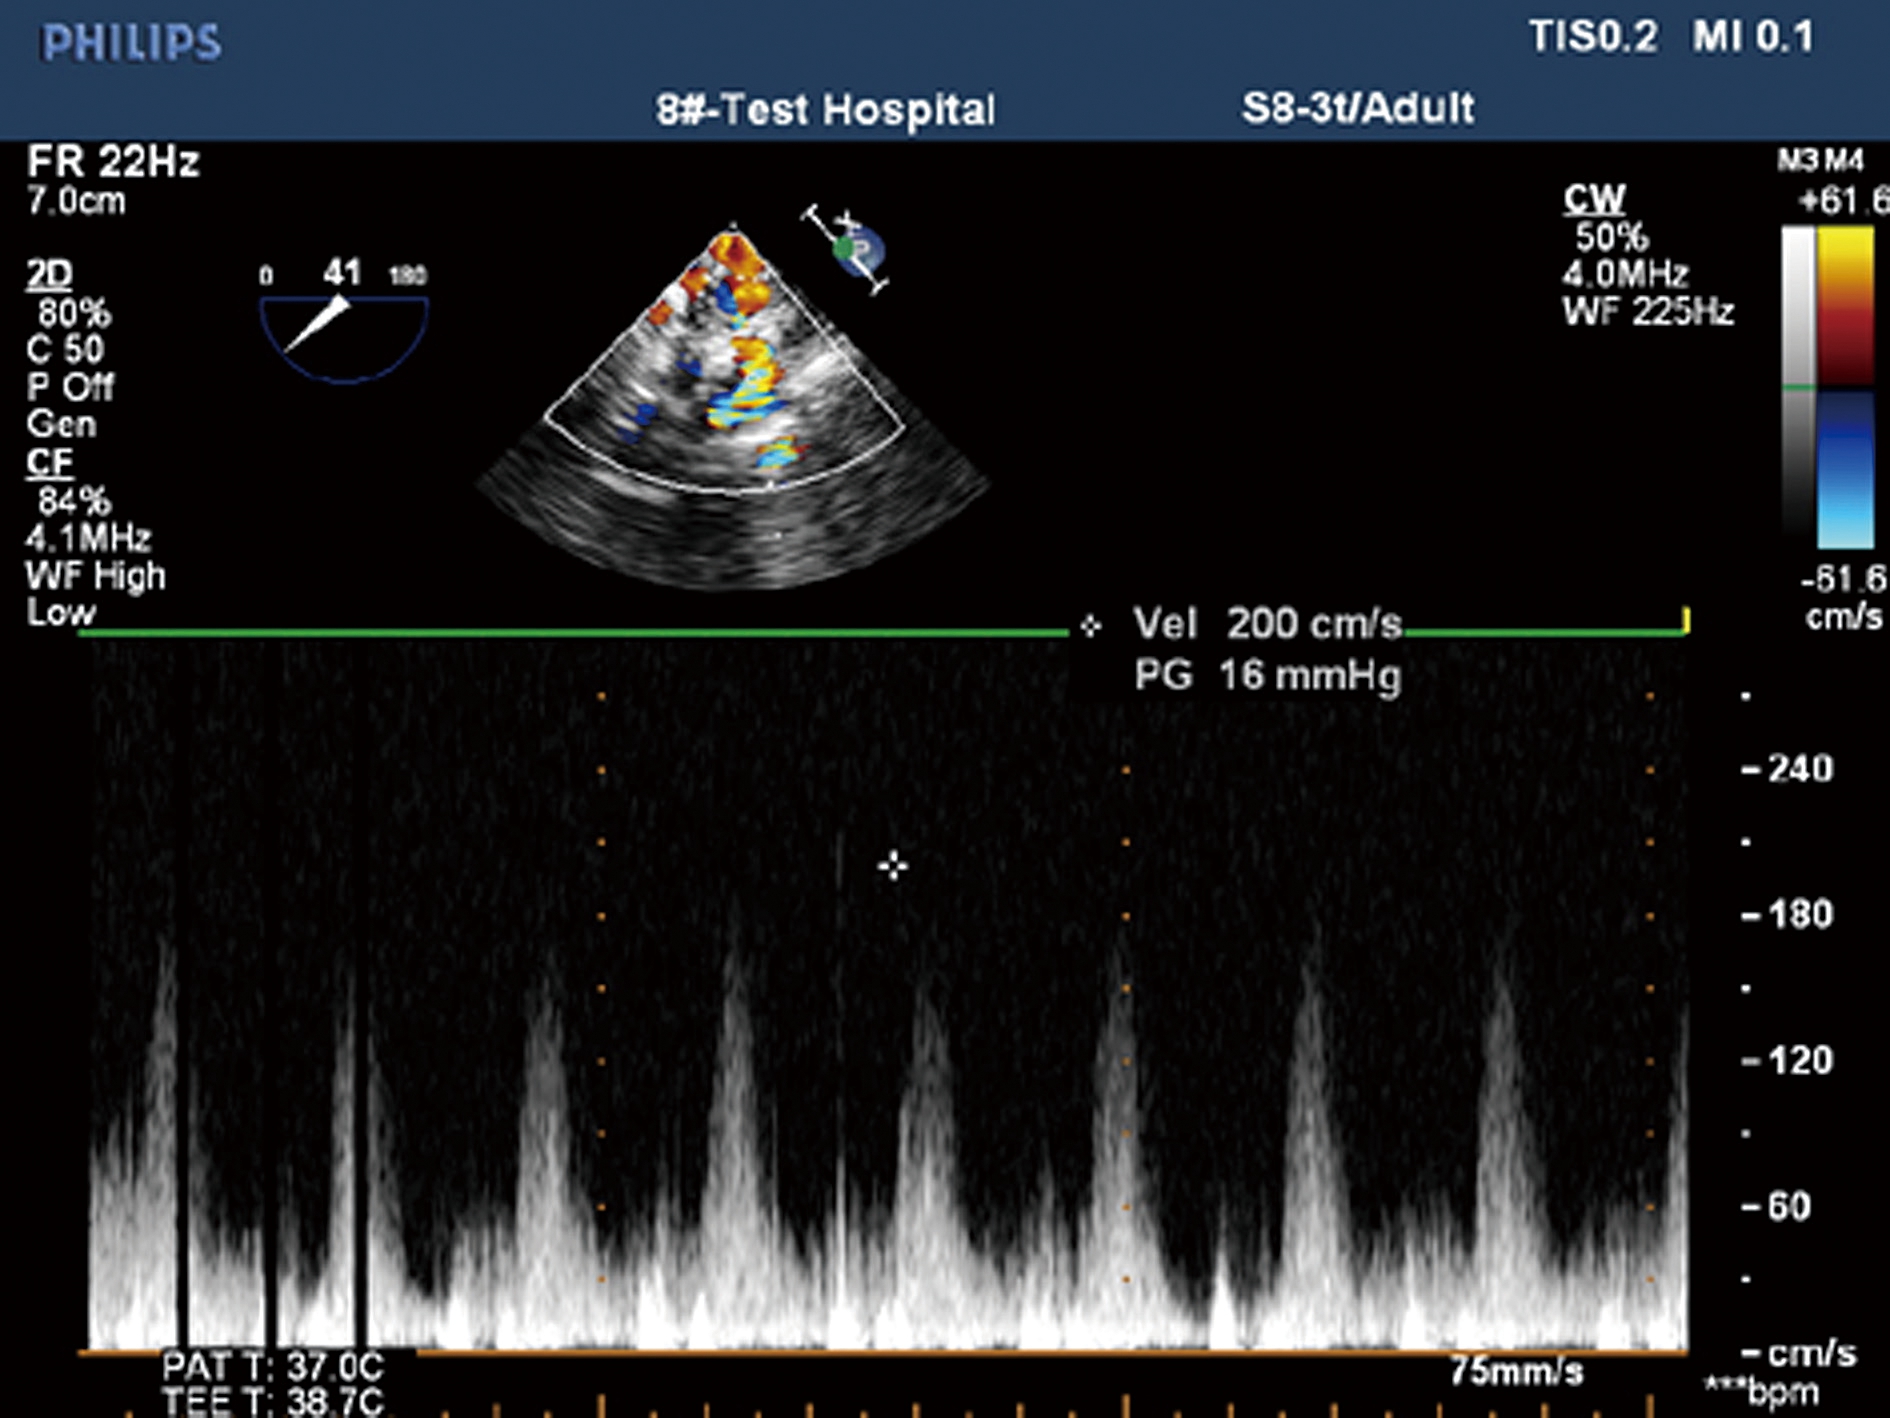Click the MI 0.1 mechanical index text
Viewport: 1890px width, 1418px height.
click(1753, 38)
